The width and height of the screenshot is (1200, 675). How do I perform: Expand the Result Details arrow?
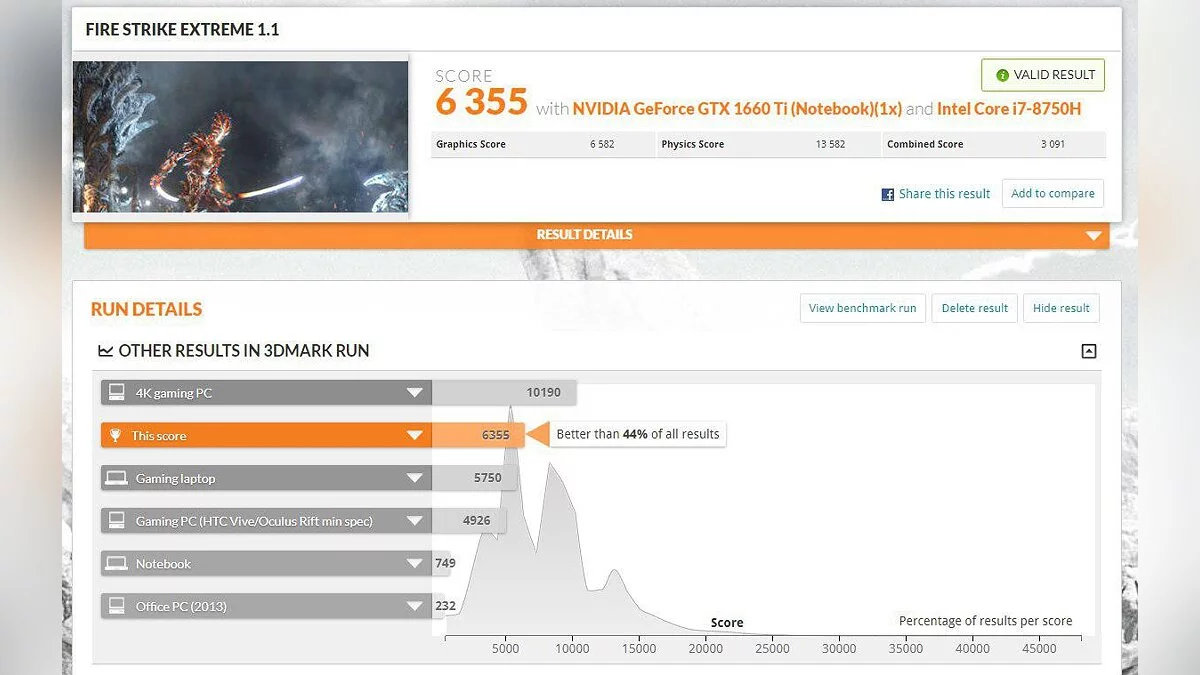(1093, 236)
